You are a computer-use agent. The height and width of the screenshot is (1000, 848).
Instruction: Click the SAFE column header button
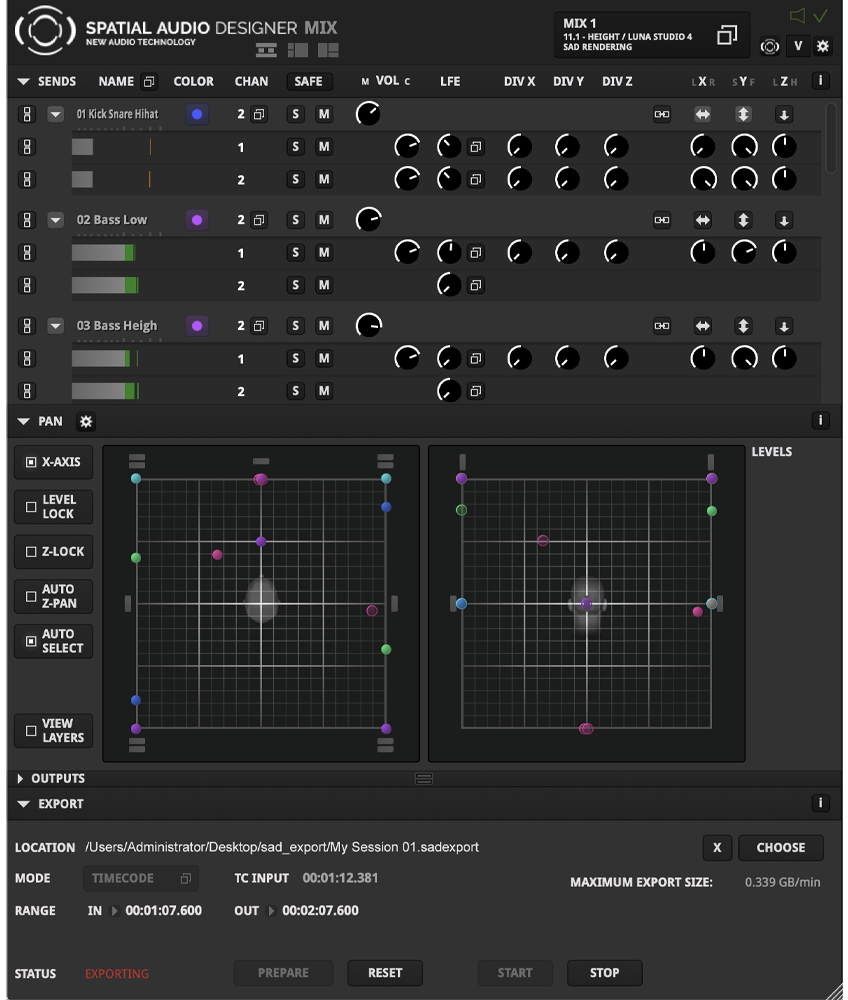[x=308, y=81]
